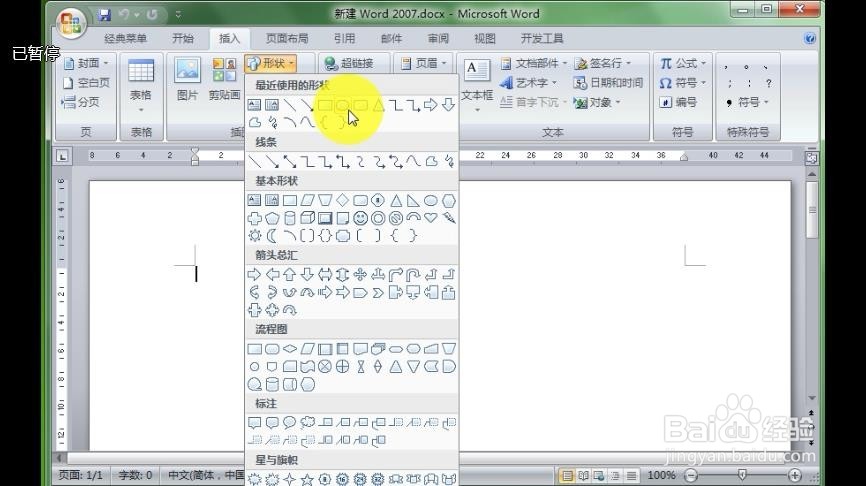This screenshot has width=866, height=486.
Task: Toggle the ruler button above scrollbar
Action: 811,158
